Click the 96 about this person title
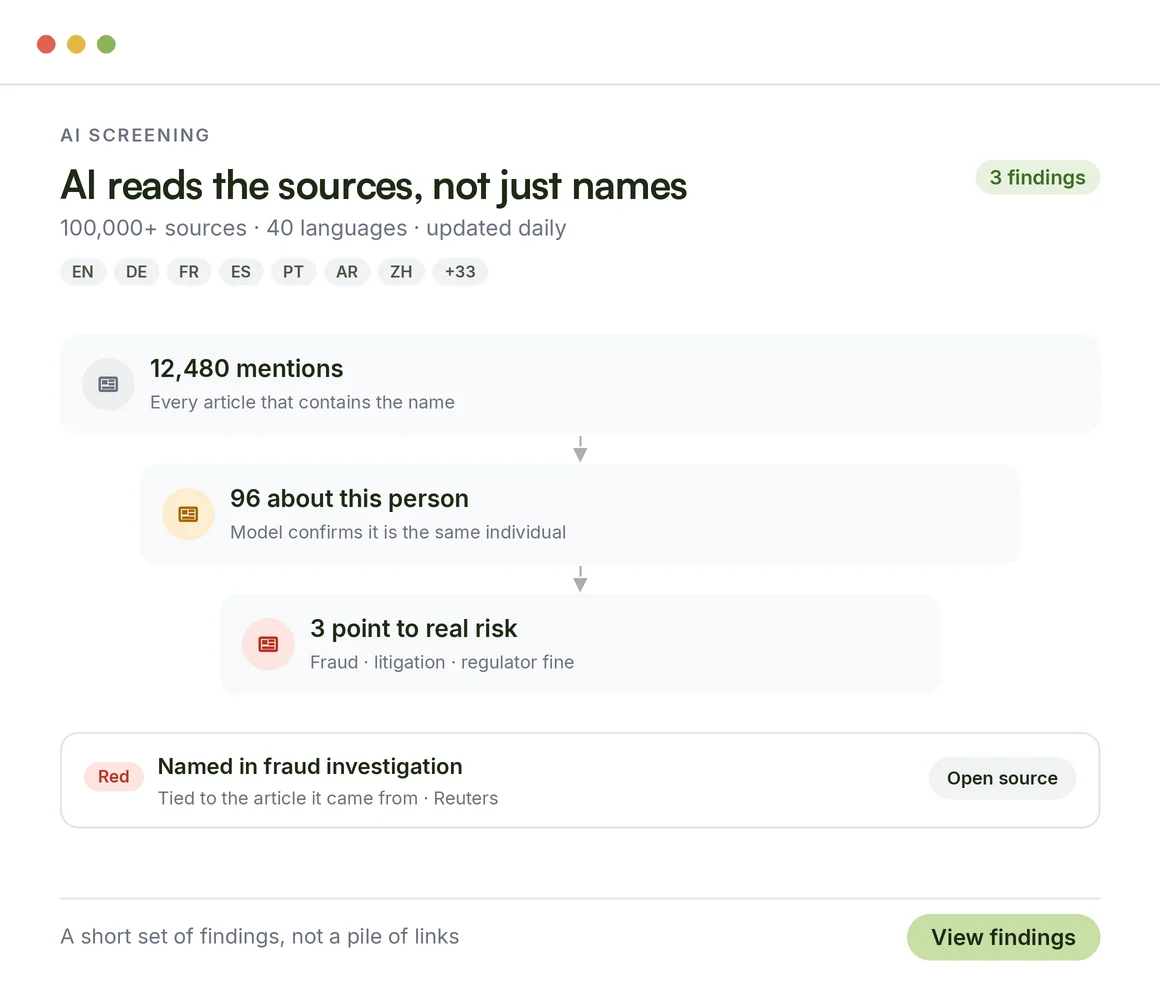 [x=349, y=499]
